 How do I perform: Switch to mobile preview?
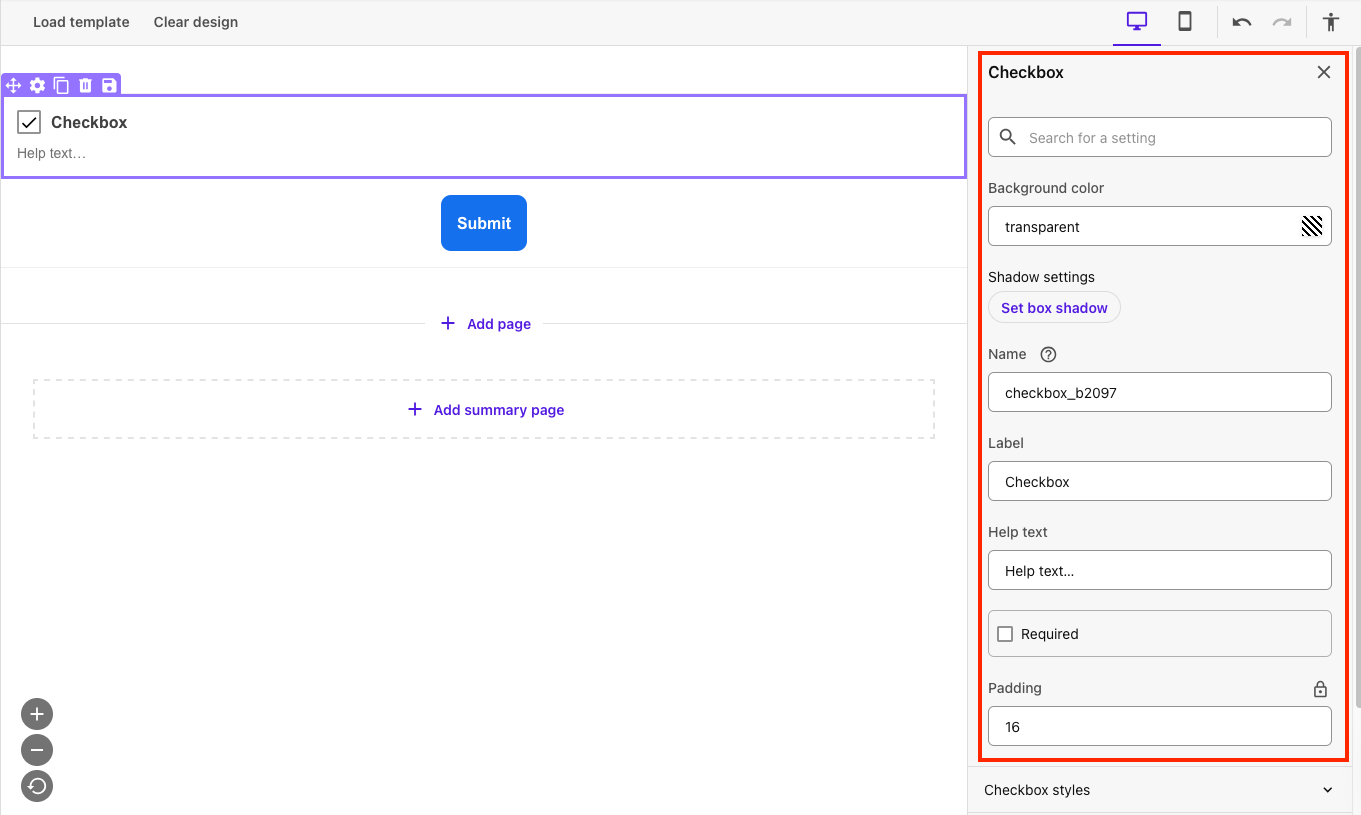tap(1184, 20)
